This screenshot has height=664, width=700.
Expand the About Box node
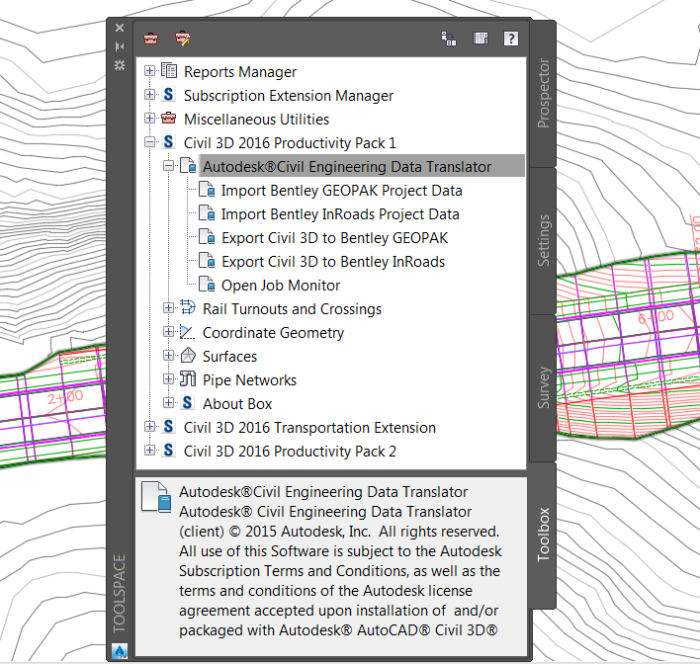coord(168,402)
